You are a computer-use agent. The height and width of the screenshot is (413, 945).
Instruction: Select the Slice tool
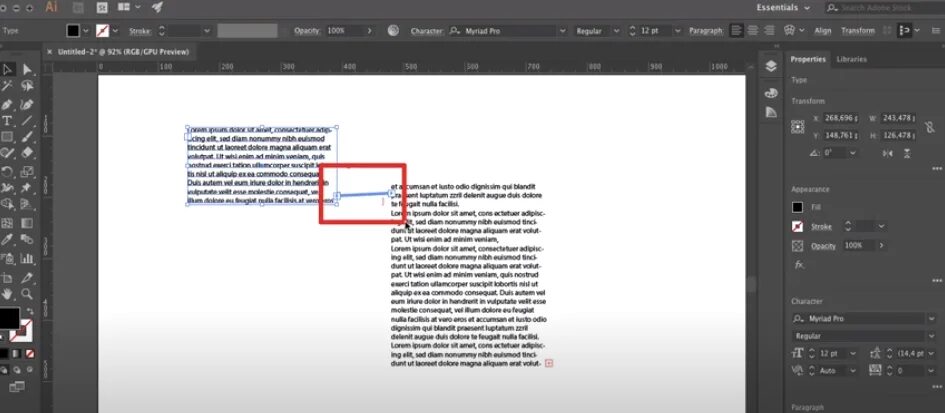tap(27, 278)
